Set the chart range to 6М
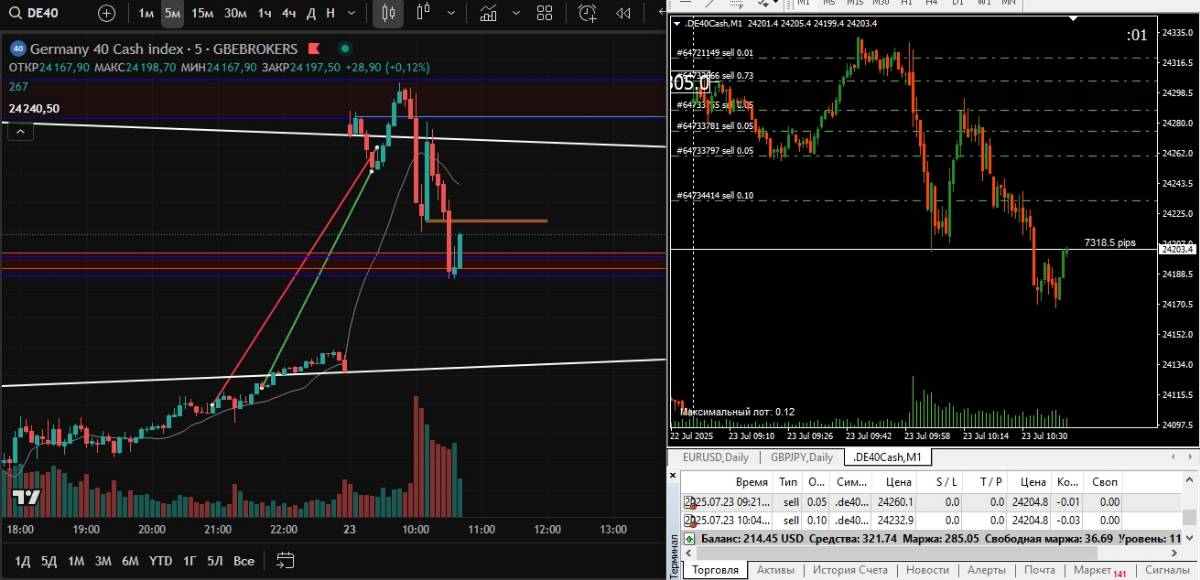Screen dimensions: 1200x580 (x=130, y=560)
